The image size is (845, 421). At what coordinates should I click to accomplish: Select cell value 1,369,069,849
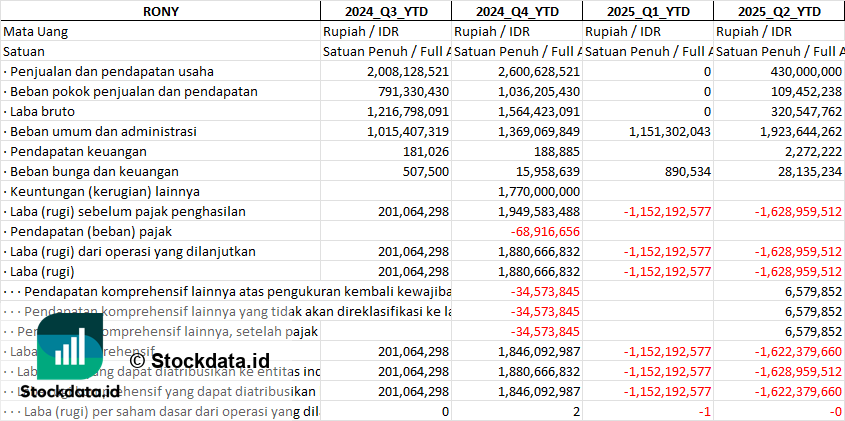(x=539, y=132)
